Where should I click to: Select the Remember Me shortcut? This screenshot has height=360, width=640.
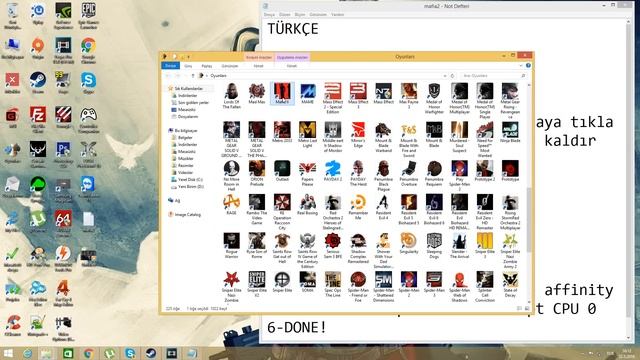(x=358, y=207)
